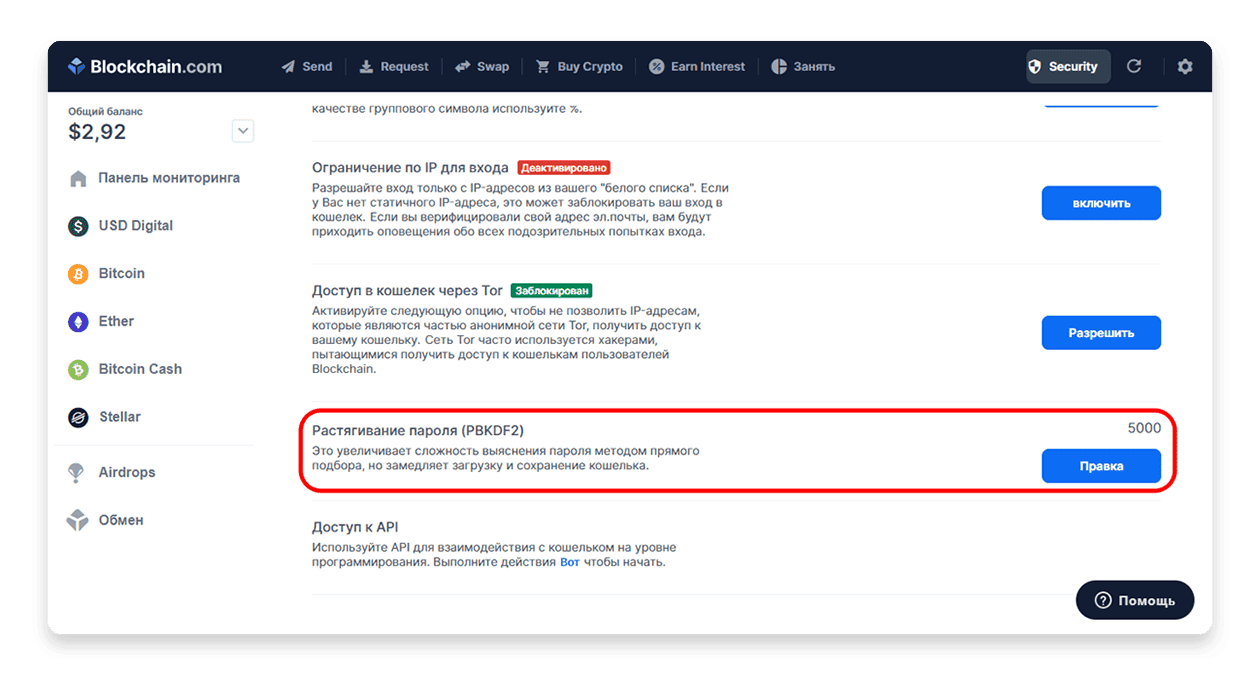Image resolution: width=1260 pixels, height=675 pixels.
Task: Click the Security shield icon
Action: click(1035, 67)
